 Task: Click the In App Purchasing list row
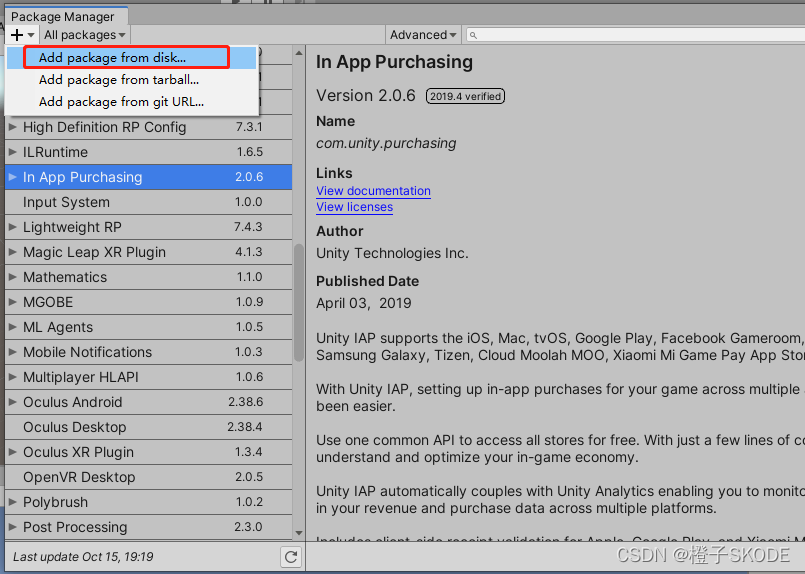tap(148, 177)
